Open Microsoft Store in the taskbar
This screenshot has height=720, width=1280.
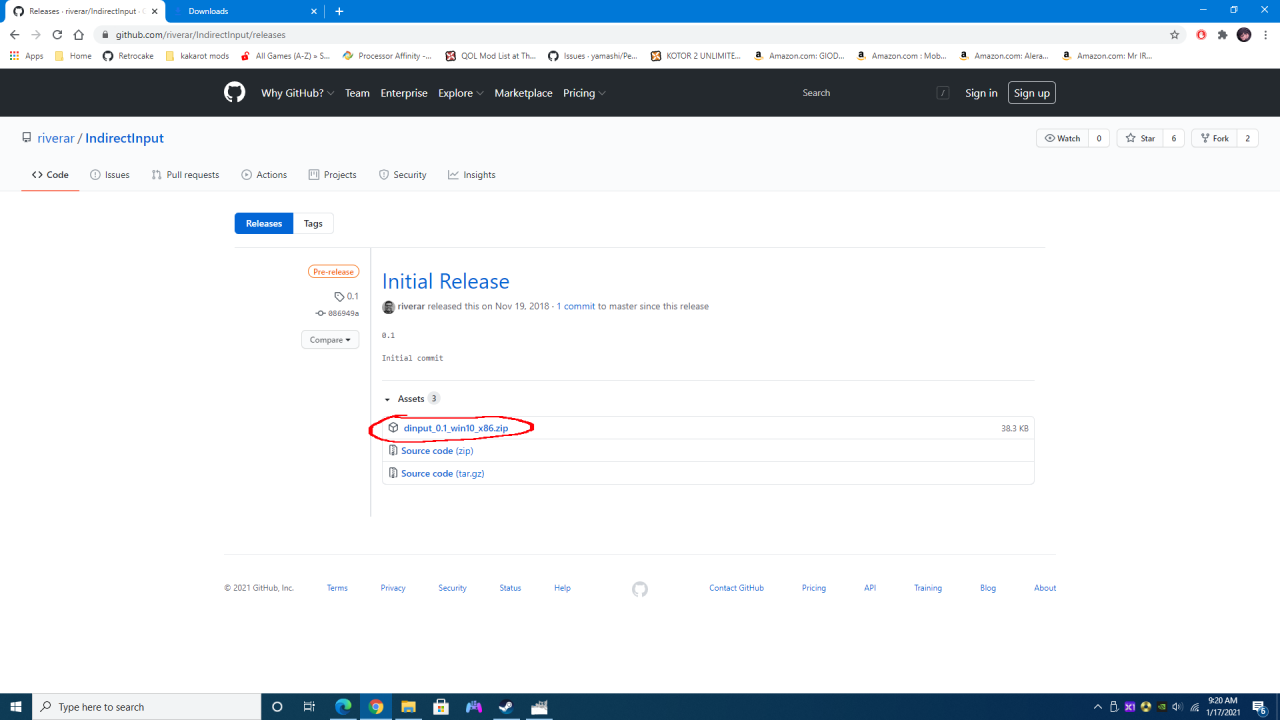441,707
